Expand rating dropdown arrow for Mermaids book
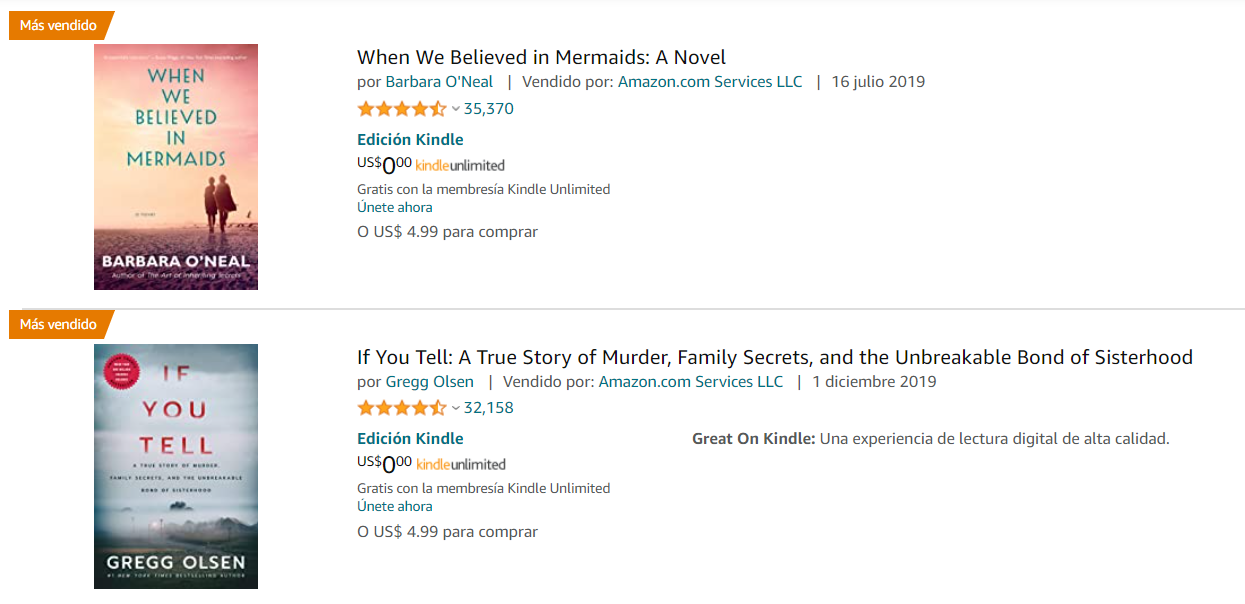1245x604 pixels. click(456, 109)
